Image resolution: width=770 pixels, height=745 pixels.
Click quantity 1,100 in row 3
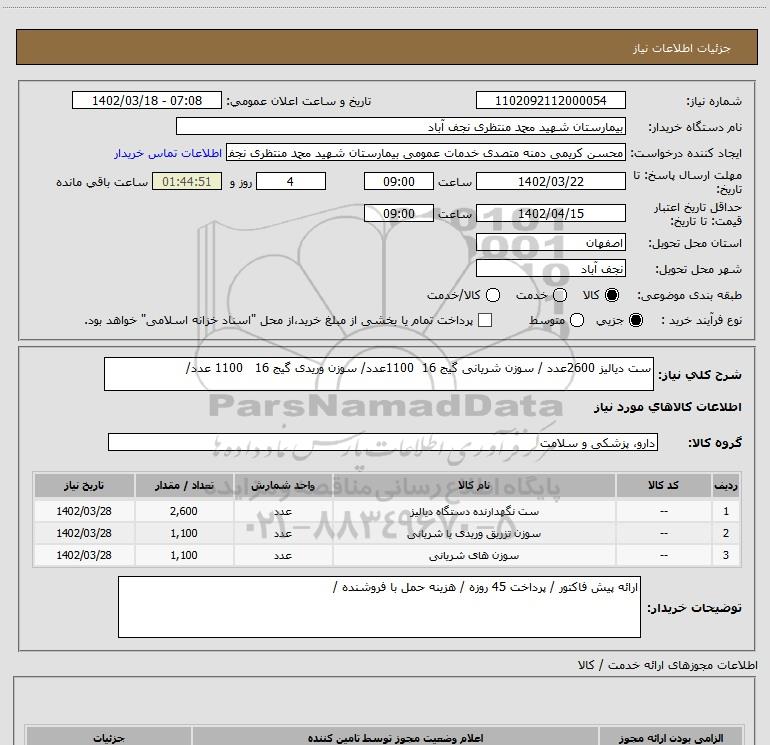click(x=184, y=555)
